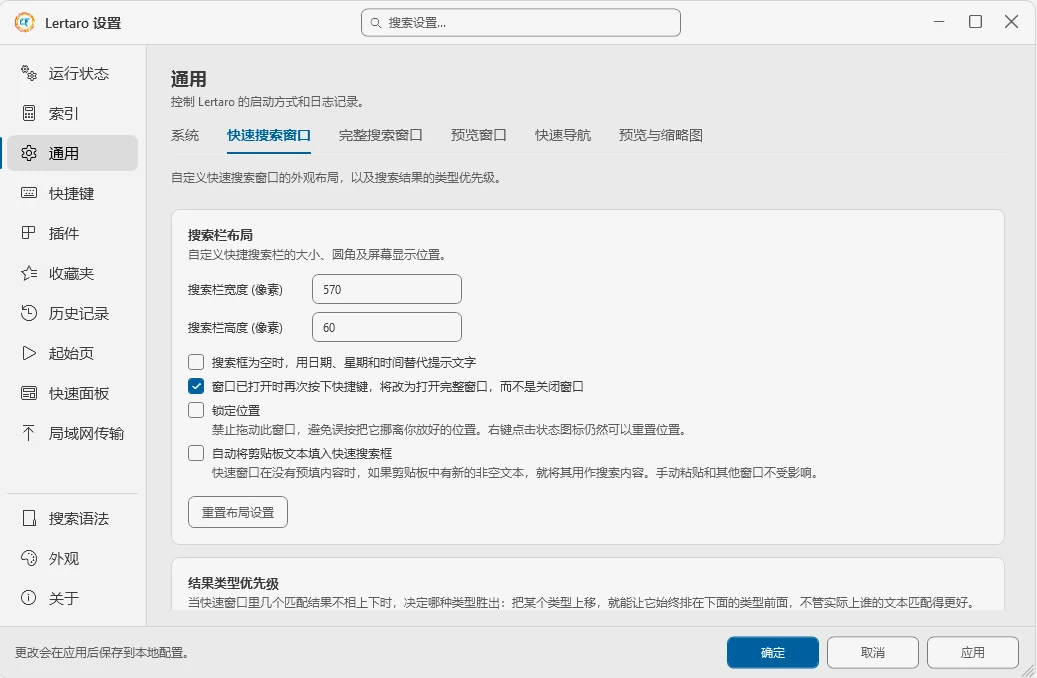Click the 快速面板 panel icon
Screen dimensions: 1037x678
(28, 394)
